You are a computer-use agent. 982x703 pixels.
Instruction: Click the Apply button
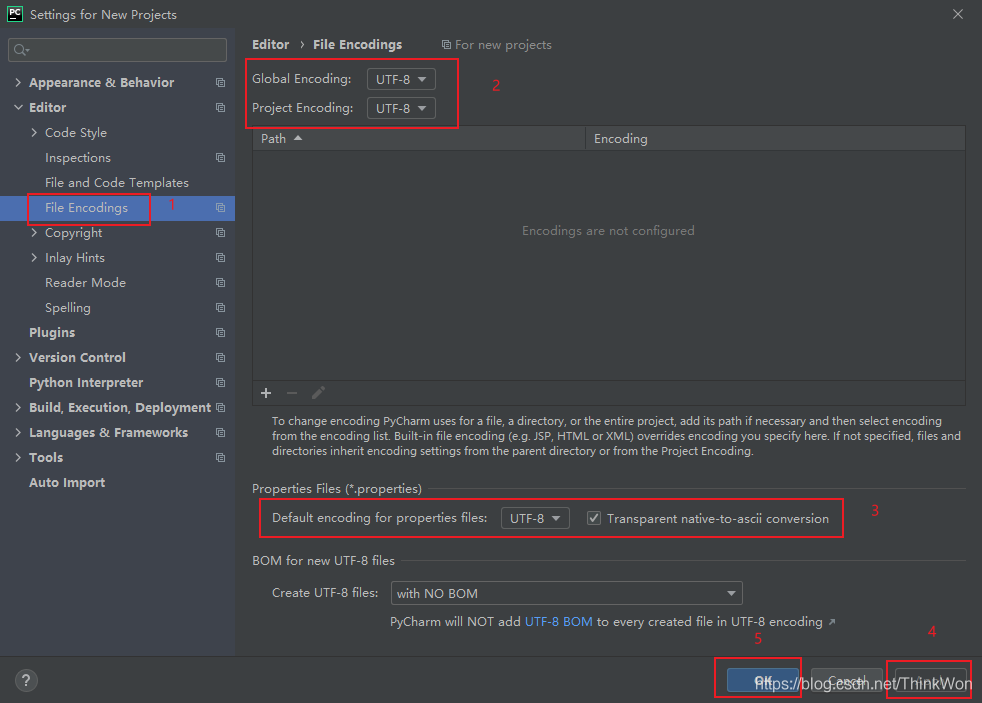(x=931, y=680)
